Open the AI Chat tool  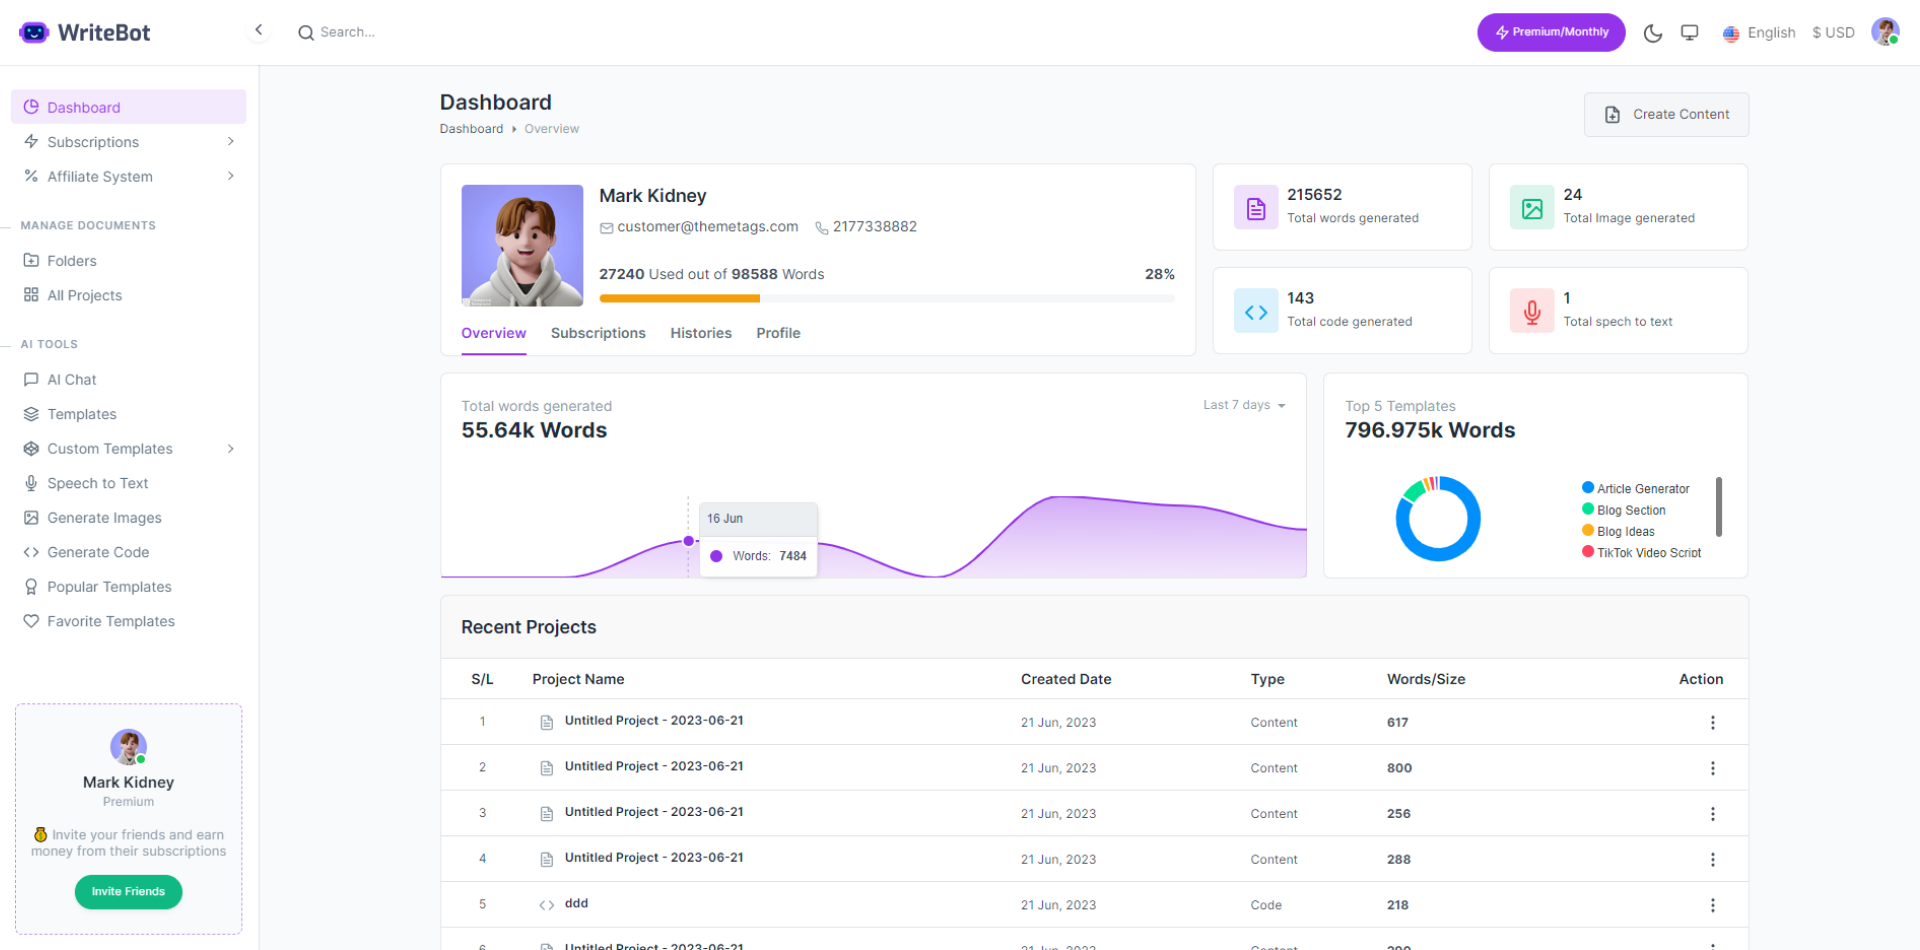point(71,379)
